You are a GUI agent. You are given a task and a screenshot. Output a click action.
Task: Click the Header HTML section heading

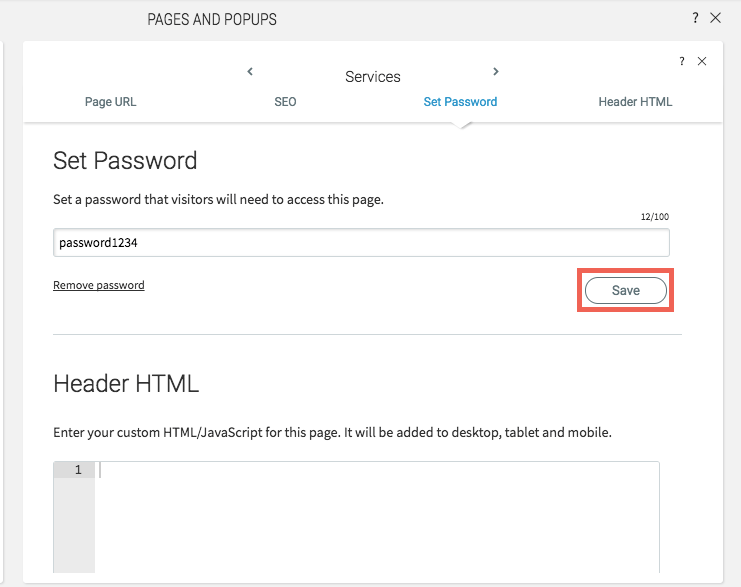[x=126, y=383]
